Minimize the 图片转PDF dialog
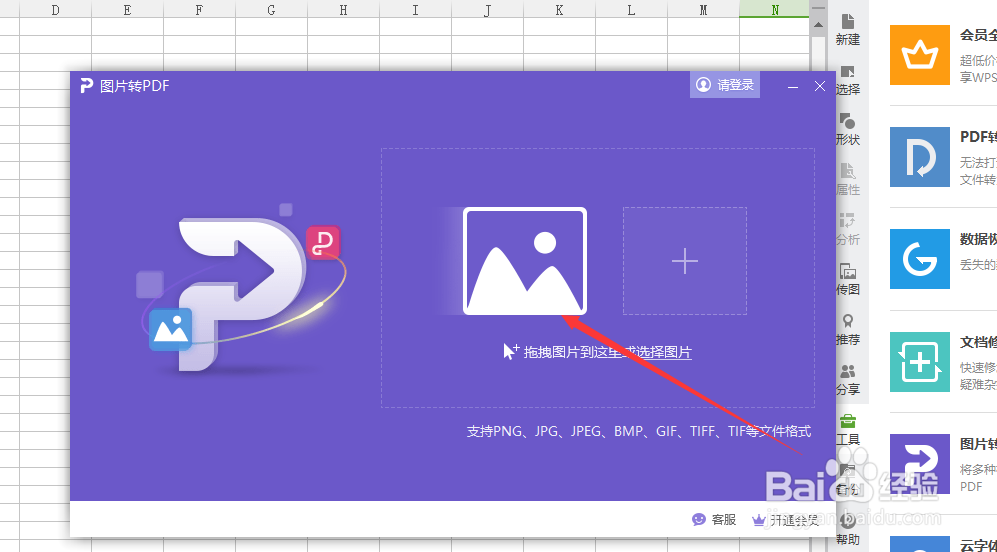This screenshot has height=552, width=997. point(793,86)
